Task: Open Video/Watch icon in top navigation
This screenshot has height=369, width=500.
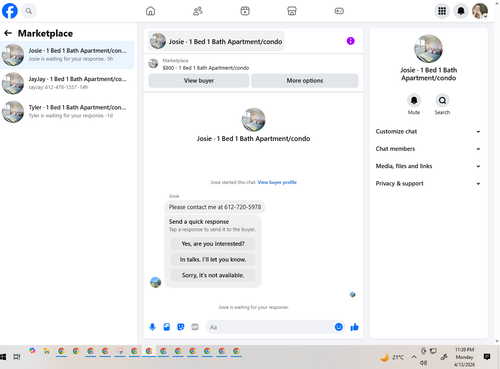Action: point(245,11)
